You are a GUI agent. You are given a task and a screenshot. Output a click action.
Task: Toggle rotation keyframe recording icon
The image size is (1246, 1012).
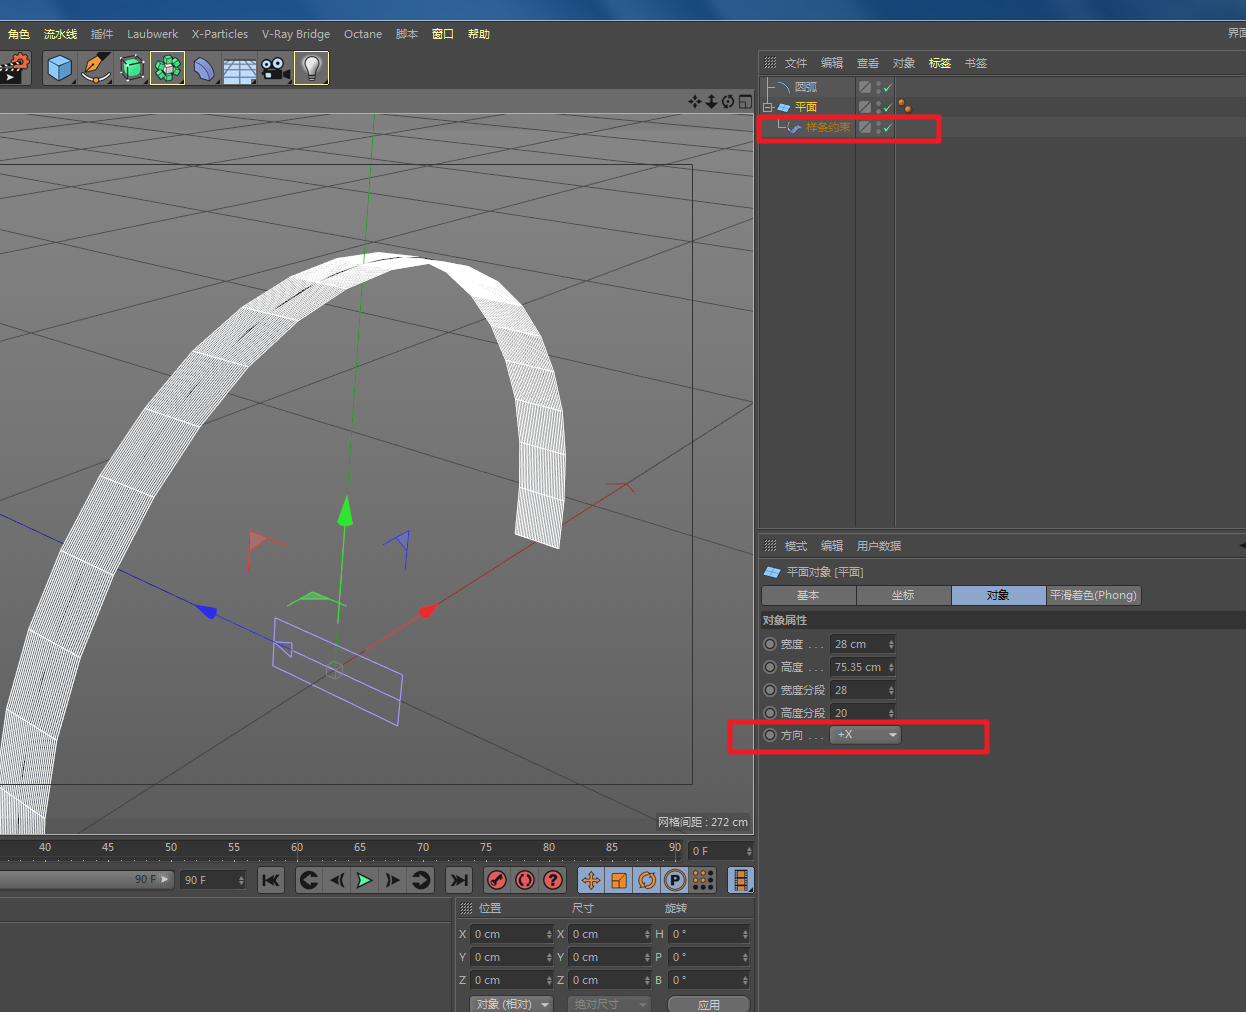647,880
